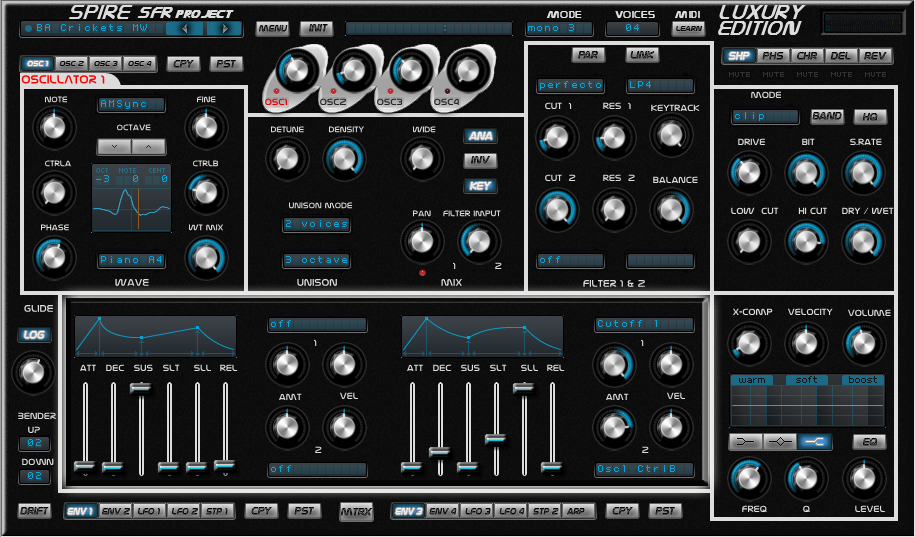Viewport: 915px width, 537px height.
Task: Click the oscillator waveform display
Action: pos(132,198)
